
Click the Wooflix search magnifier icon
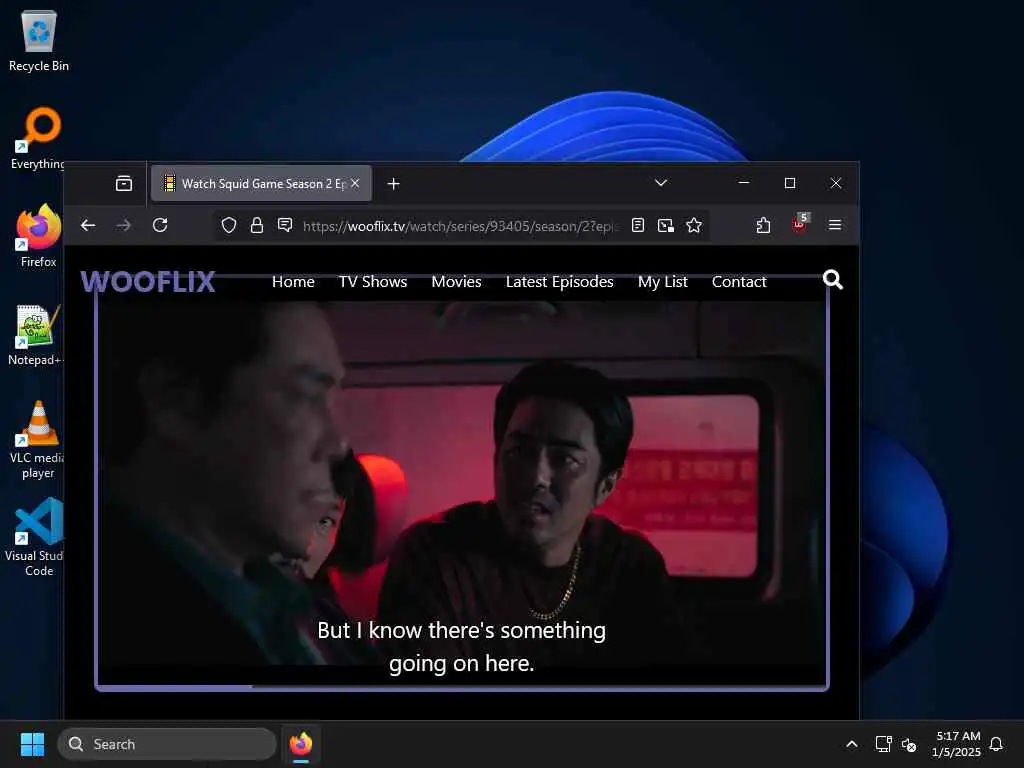(x=833, y=280)
